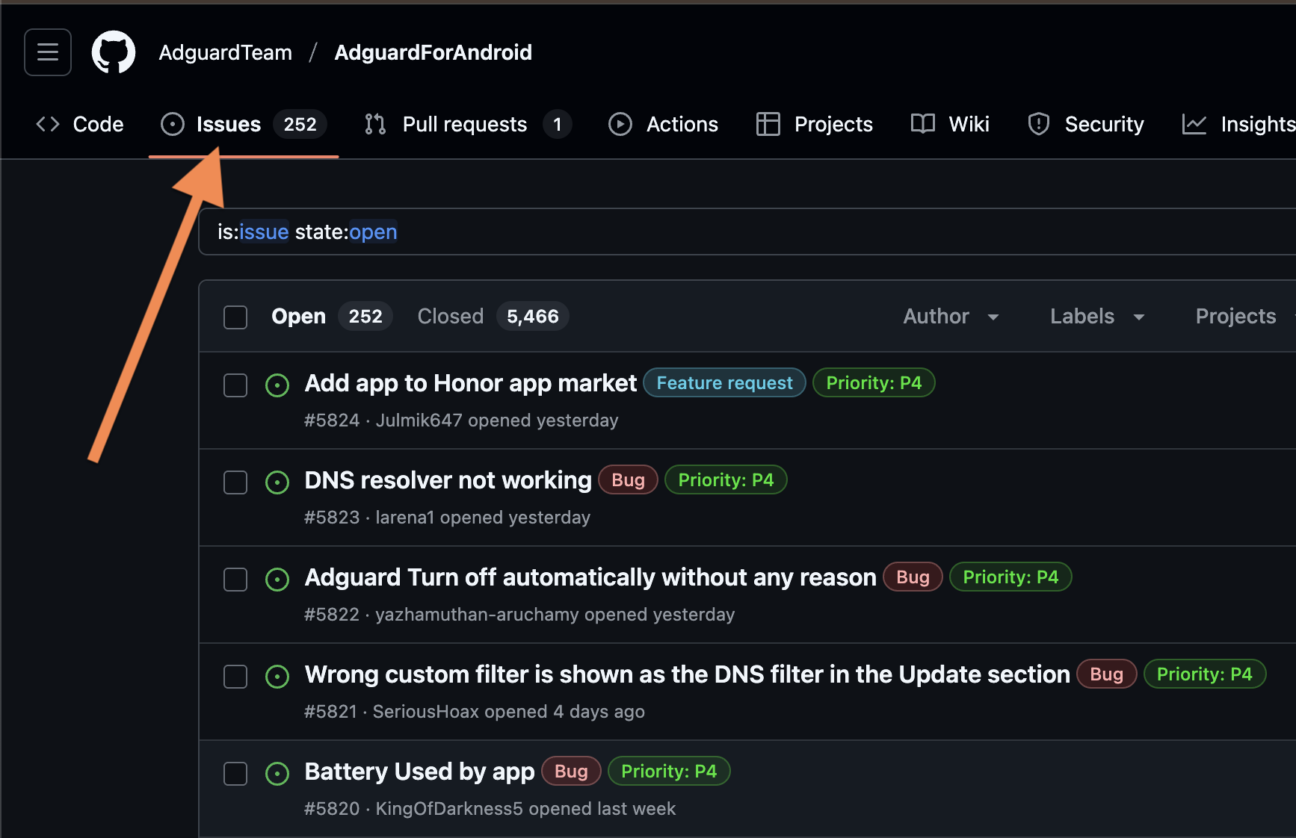This screenshot has width=1296, height=838.
Task: Open the AdguardTeam organization link
Action: 225,53
